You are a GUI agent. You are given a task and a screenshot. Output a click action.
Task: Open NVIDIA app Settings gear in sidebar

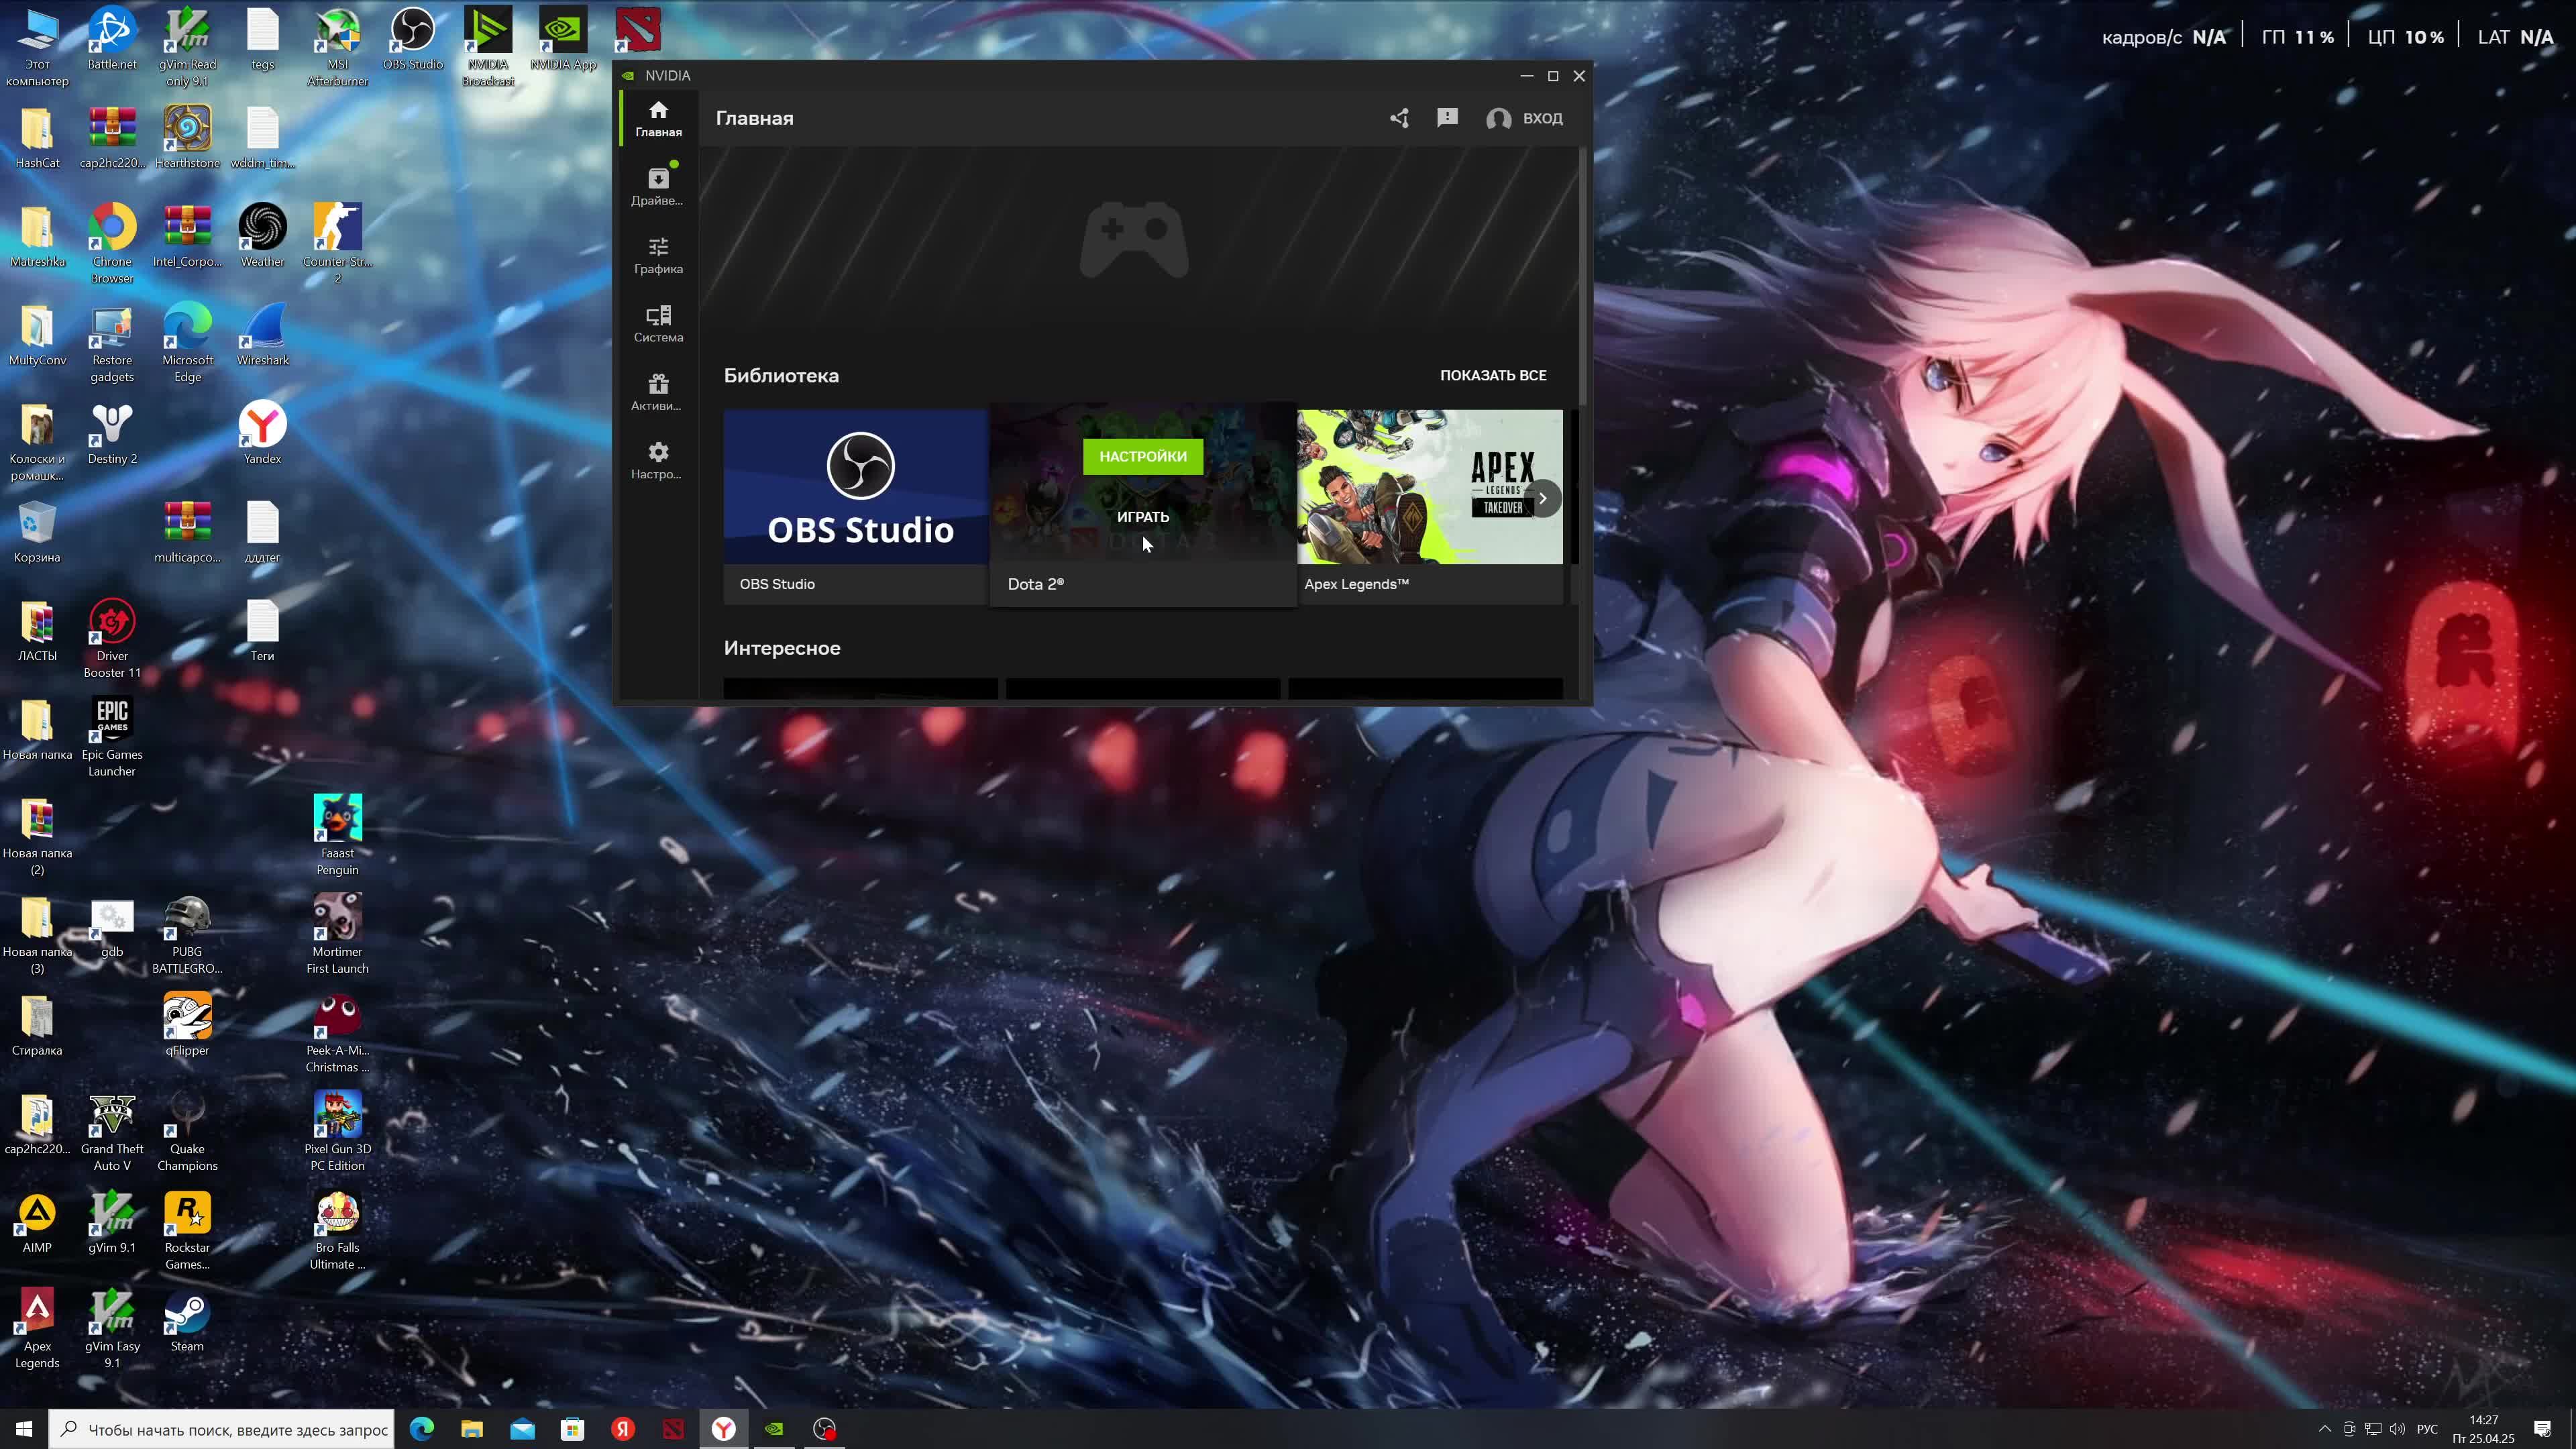click(x=658, y=460)
